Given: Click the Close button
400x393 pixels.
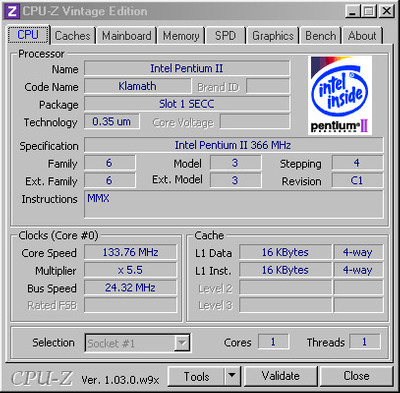Looking at the screenshot, I should coord(356,377).
